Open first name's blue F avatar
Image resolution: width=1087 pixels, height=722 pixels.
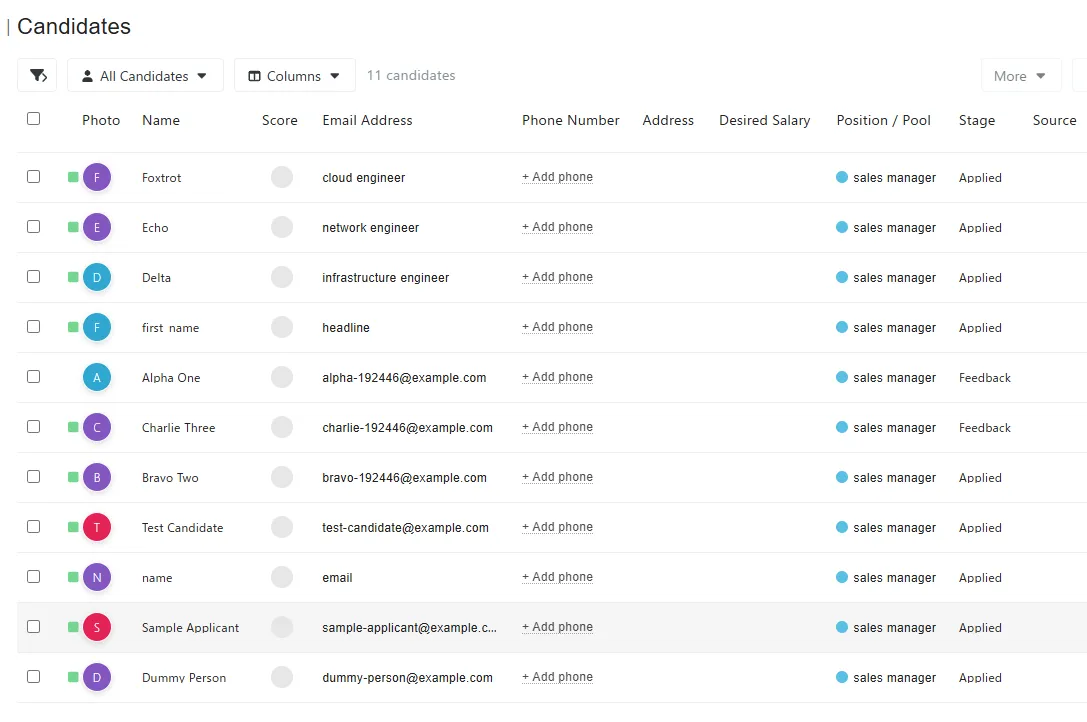coord(97,327)
